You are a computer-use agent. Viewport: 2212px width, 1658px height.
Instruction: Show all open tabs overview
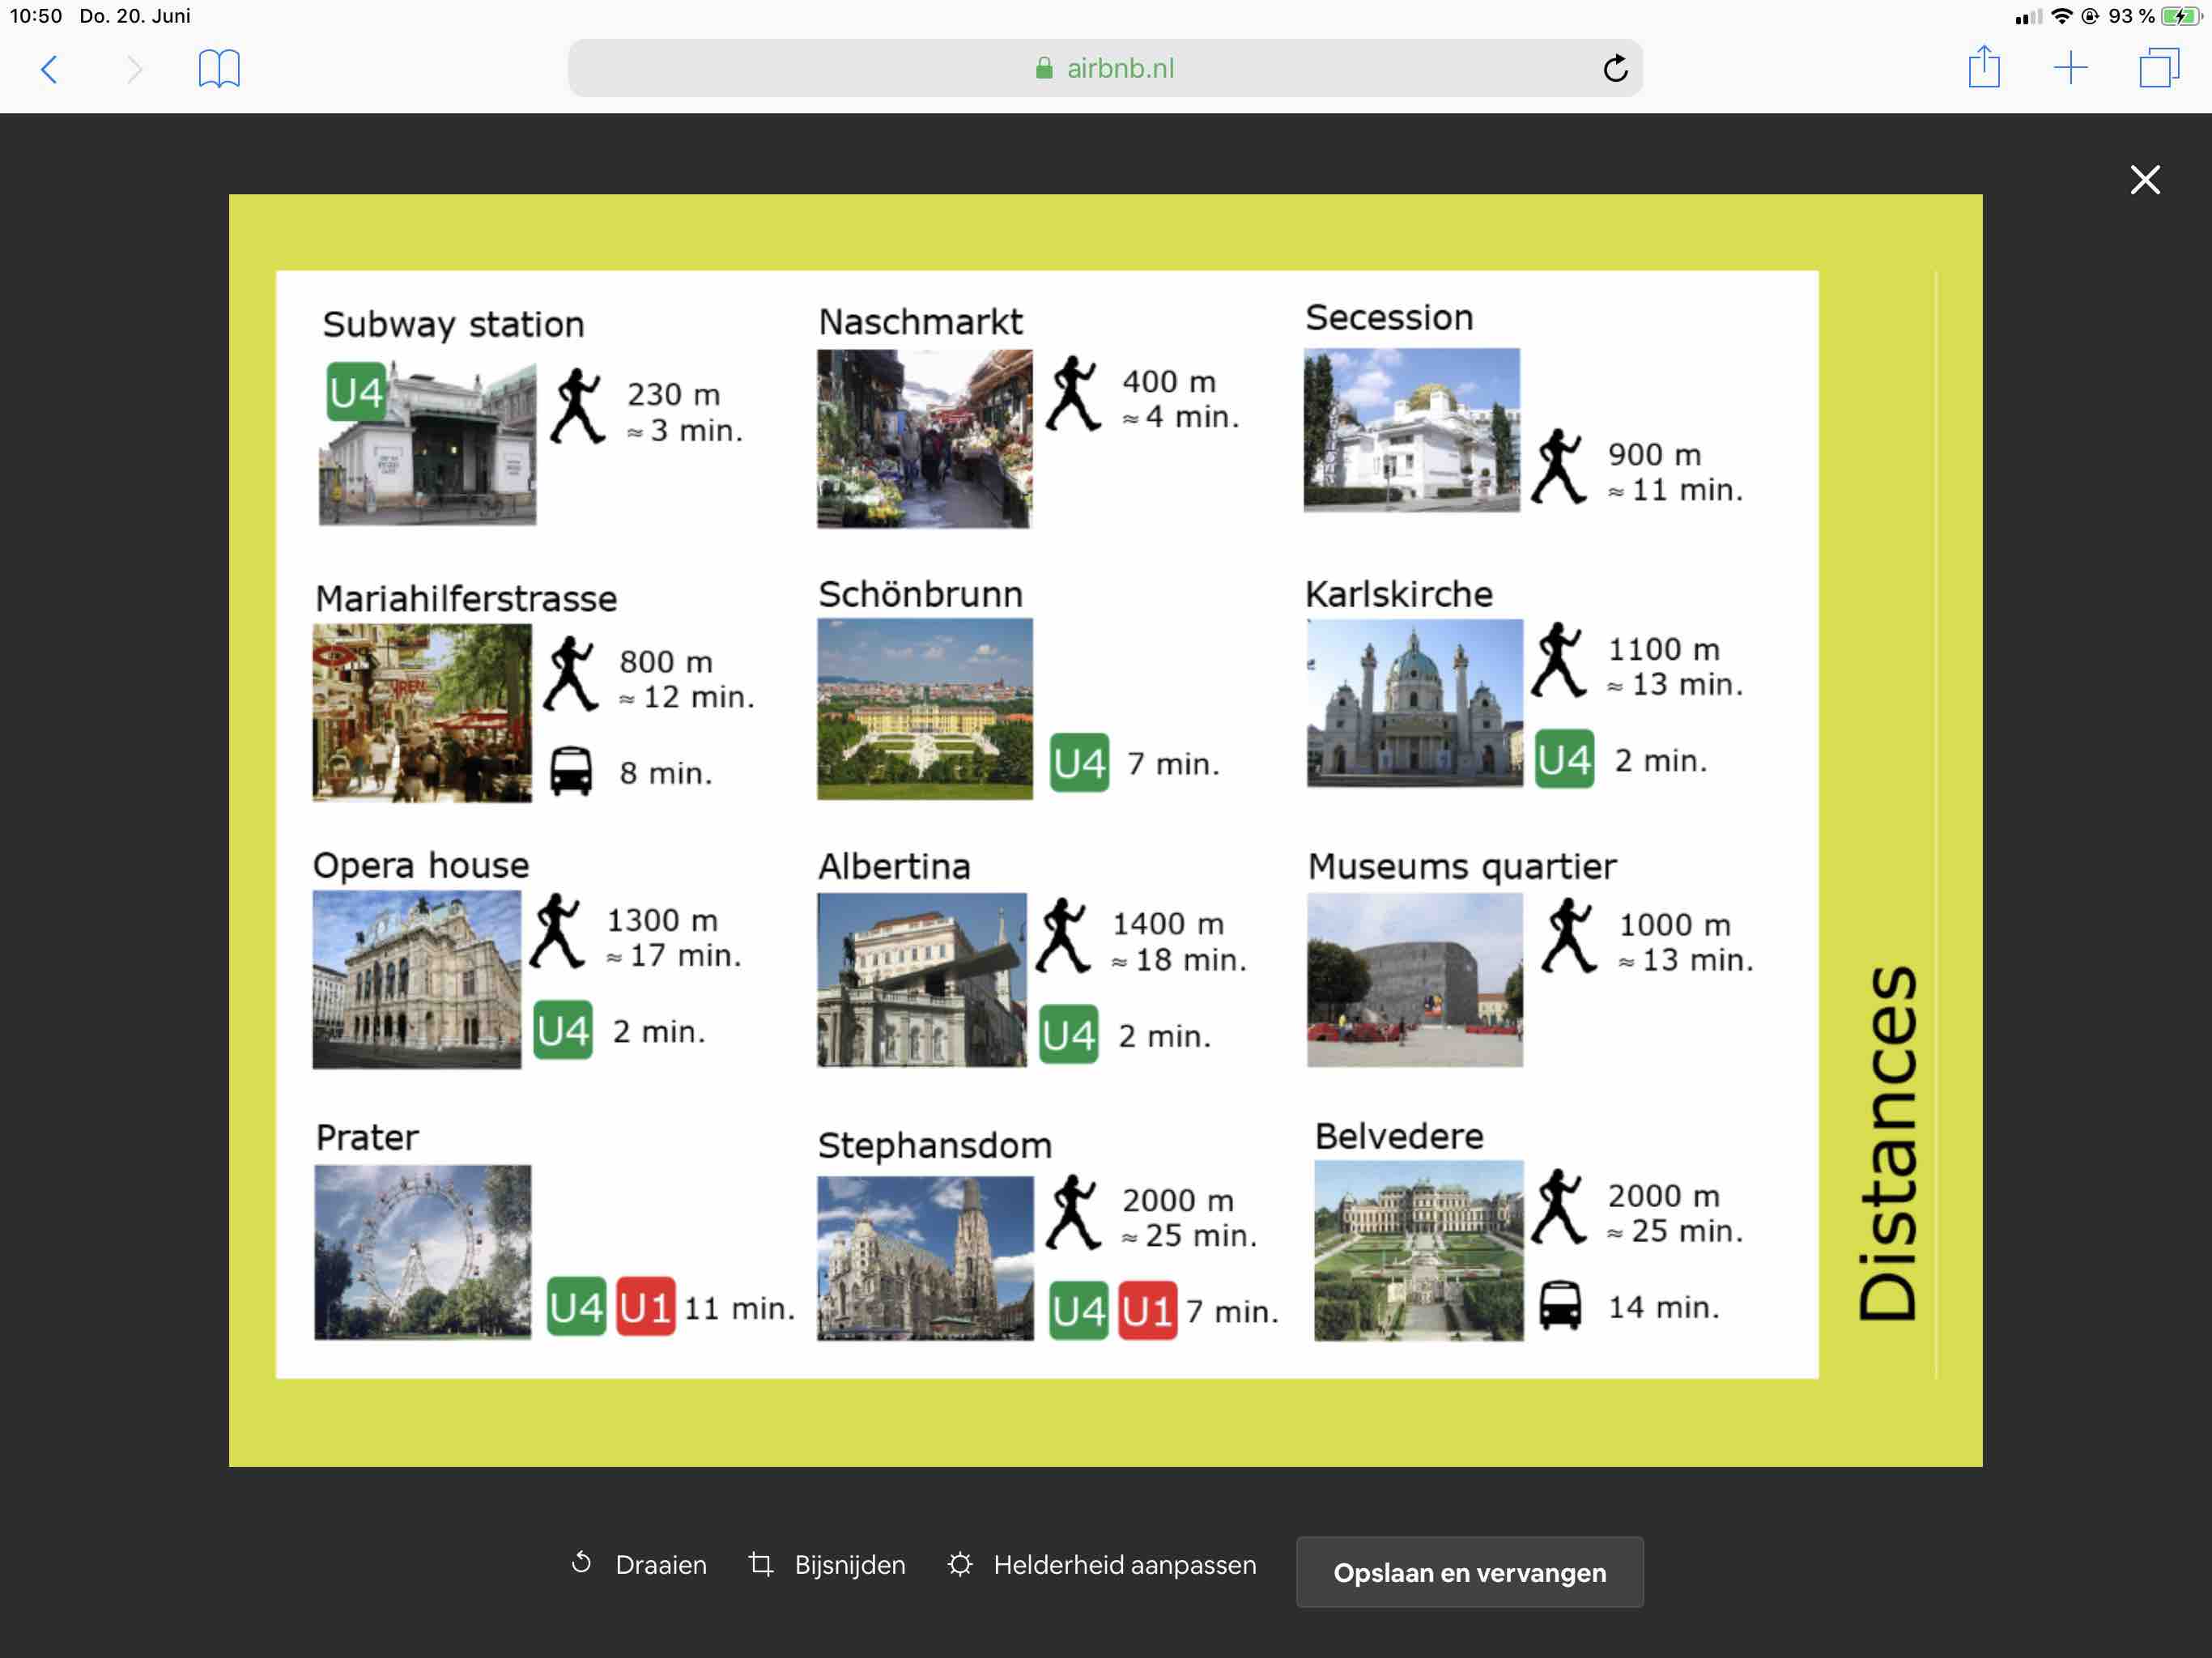pyautogui.click(x=2158, y=68)
